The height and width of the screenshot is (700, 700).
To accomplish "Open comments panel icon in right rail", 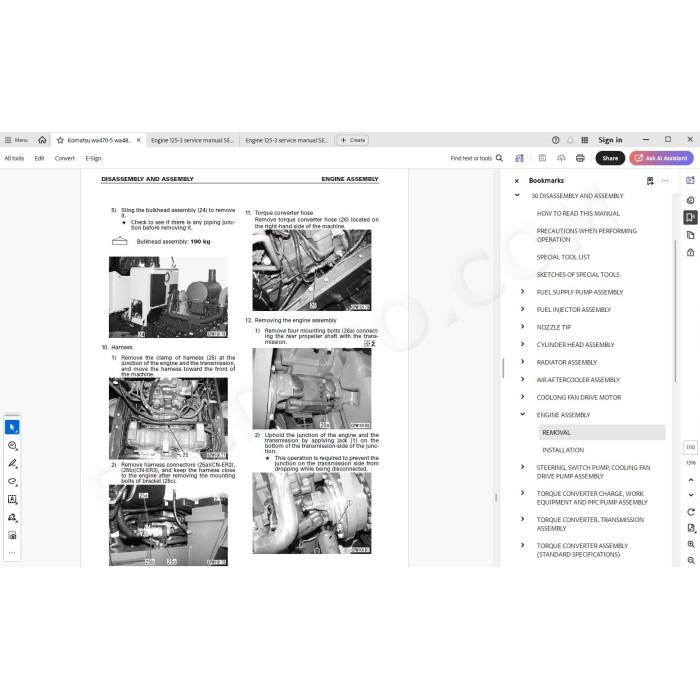I will click(690, 200).
